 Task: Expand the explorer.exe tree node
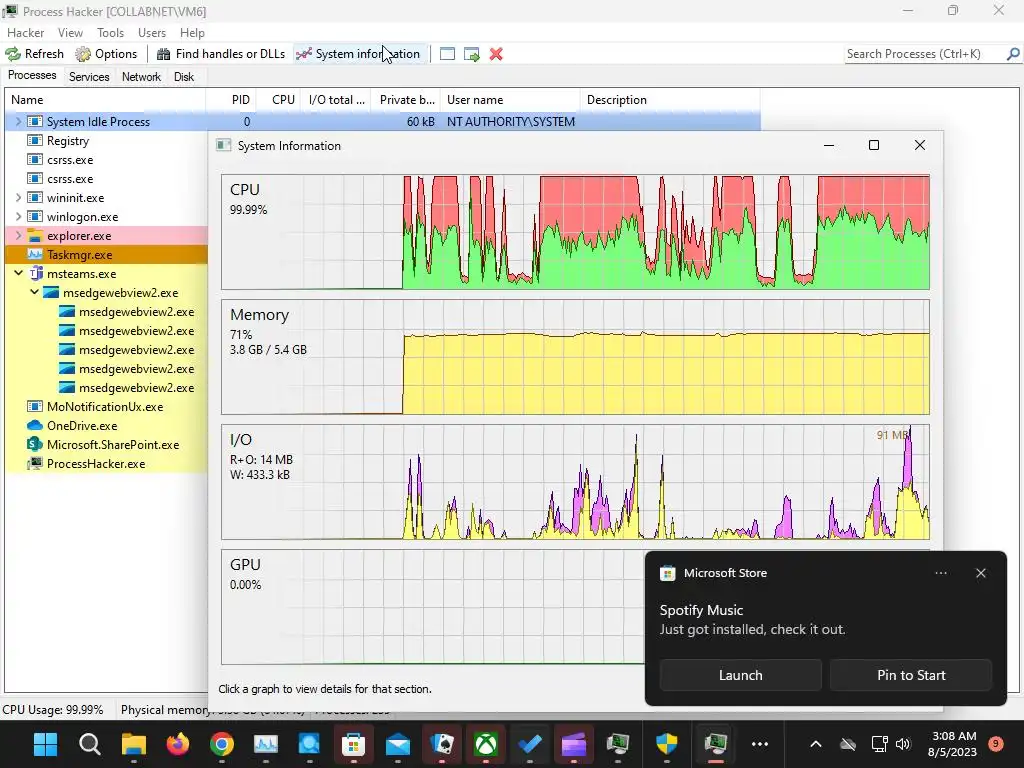(x=18, y=235)
